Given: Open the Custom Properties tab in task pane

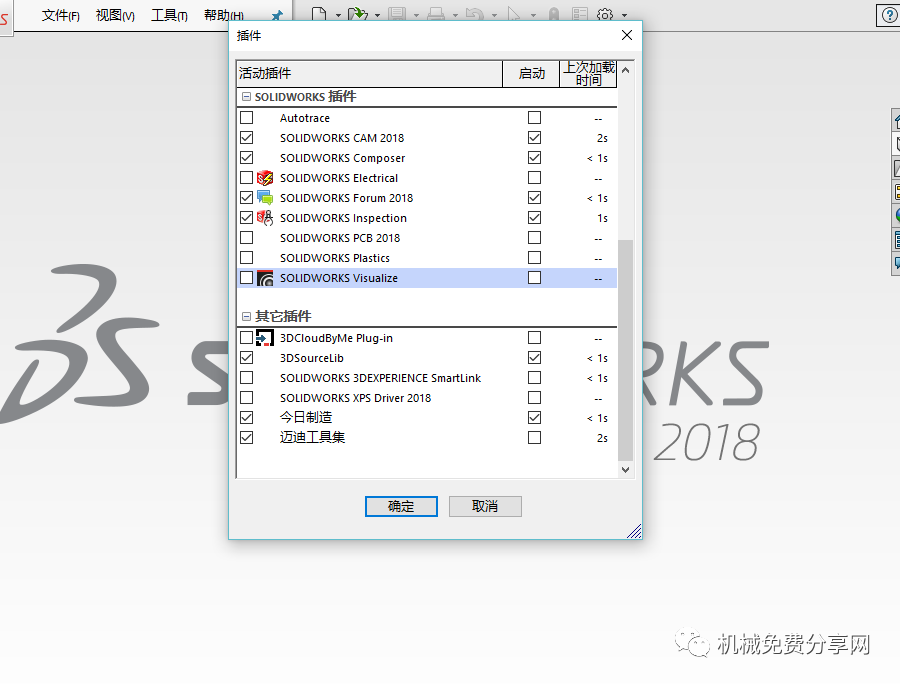Looking at the screenshot, I should pyautogui.click(x=897, y=239).
